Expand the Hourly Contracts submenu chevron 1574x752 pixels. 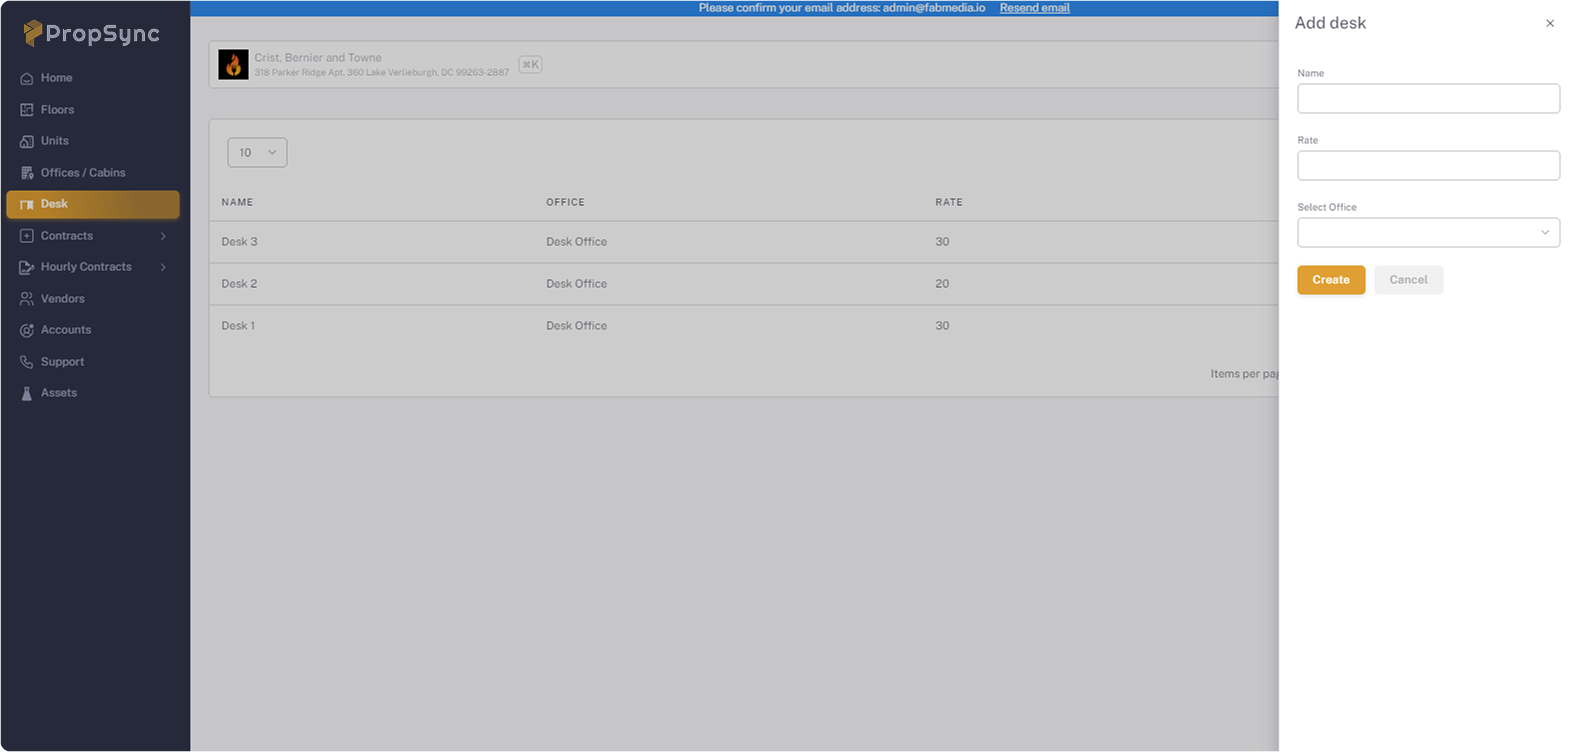tap(163, 267)
